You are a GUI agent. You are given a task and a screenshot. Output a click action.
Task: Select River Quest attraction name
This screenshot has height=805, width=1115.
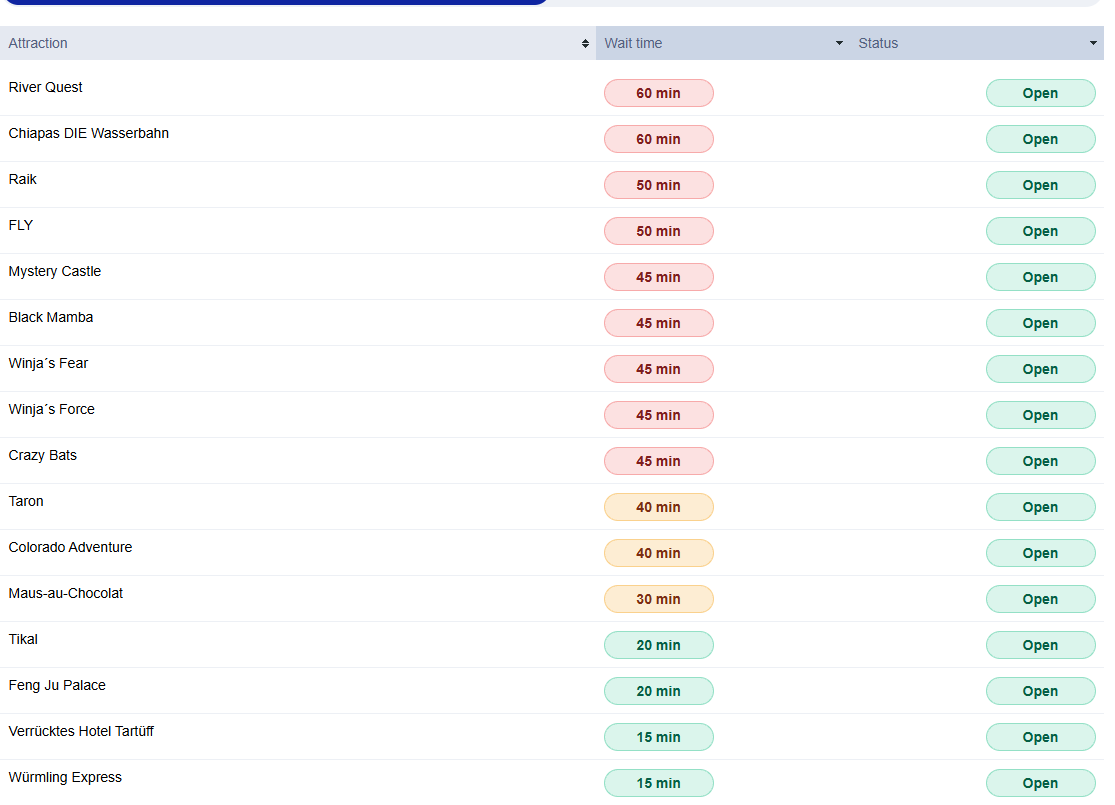[46, 87]
